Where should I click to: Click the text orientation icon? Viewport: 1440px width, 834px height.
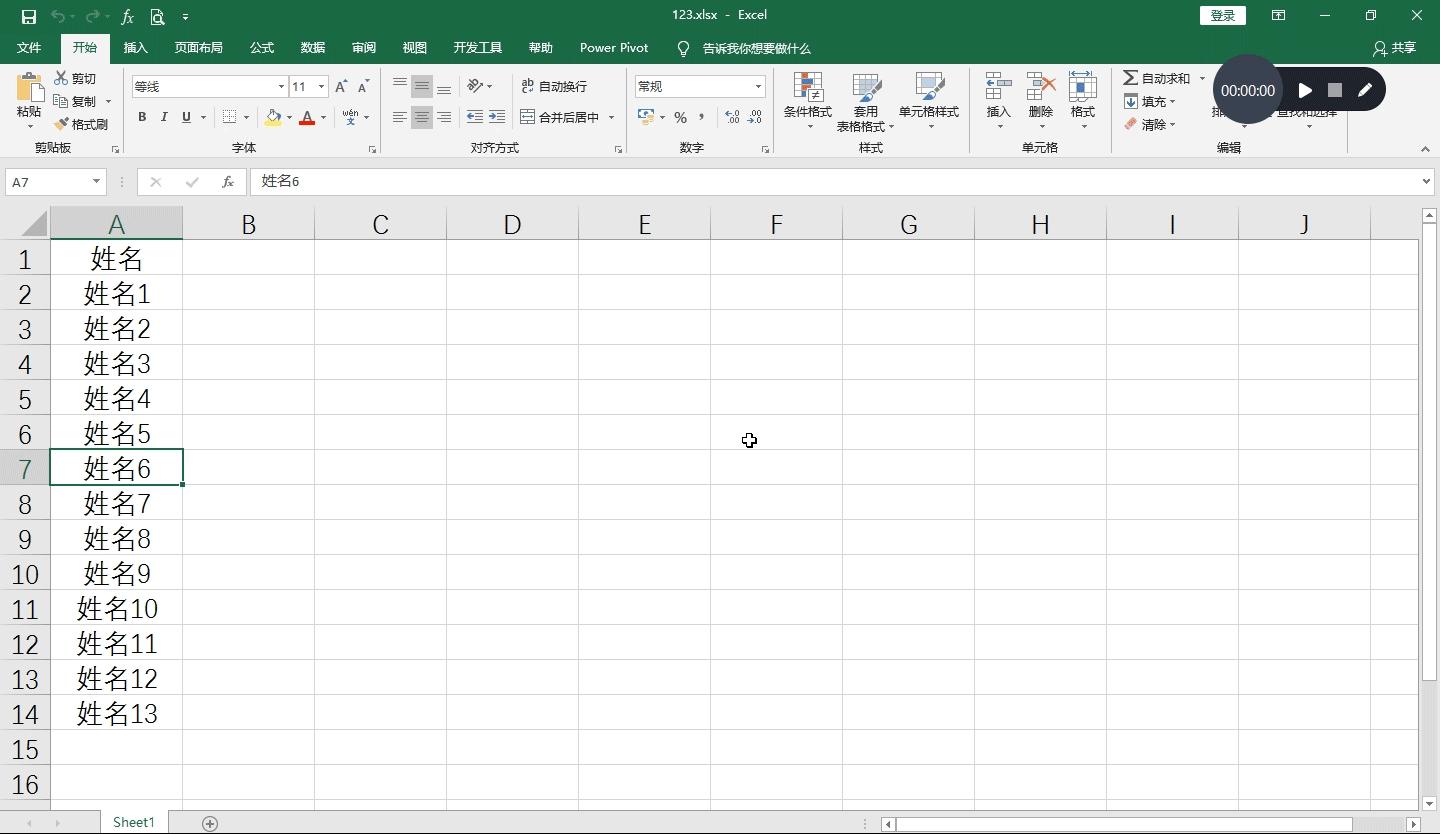click(x=475, y=86)
